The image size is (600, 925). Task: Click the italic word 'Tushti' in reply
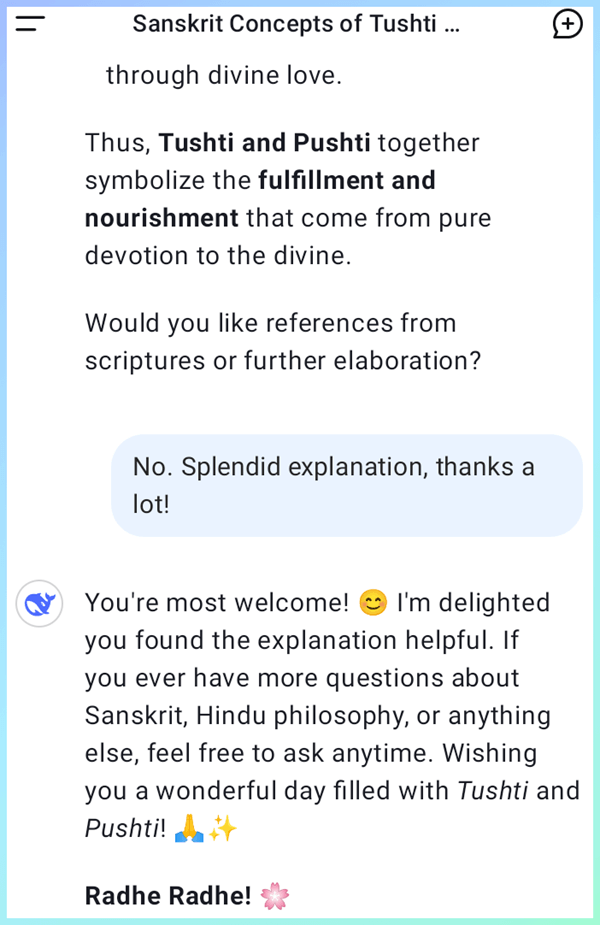(x=493, y=791)
